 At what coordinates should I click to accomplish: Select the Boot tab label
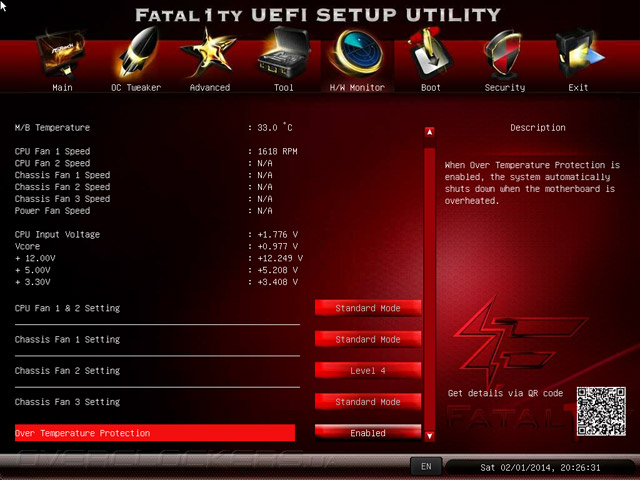[x=431, y=87]
